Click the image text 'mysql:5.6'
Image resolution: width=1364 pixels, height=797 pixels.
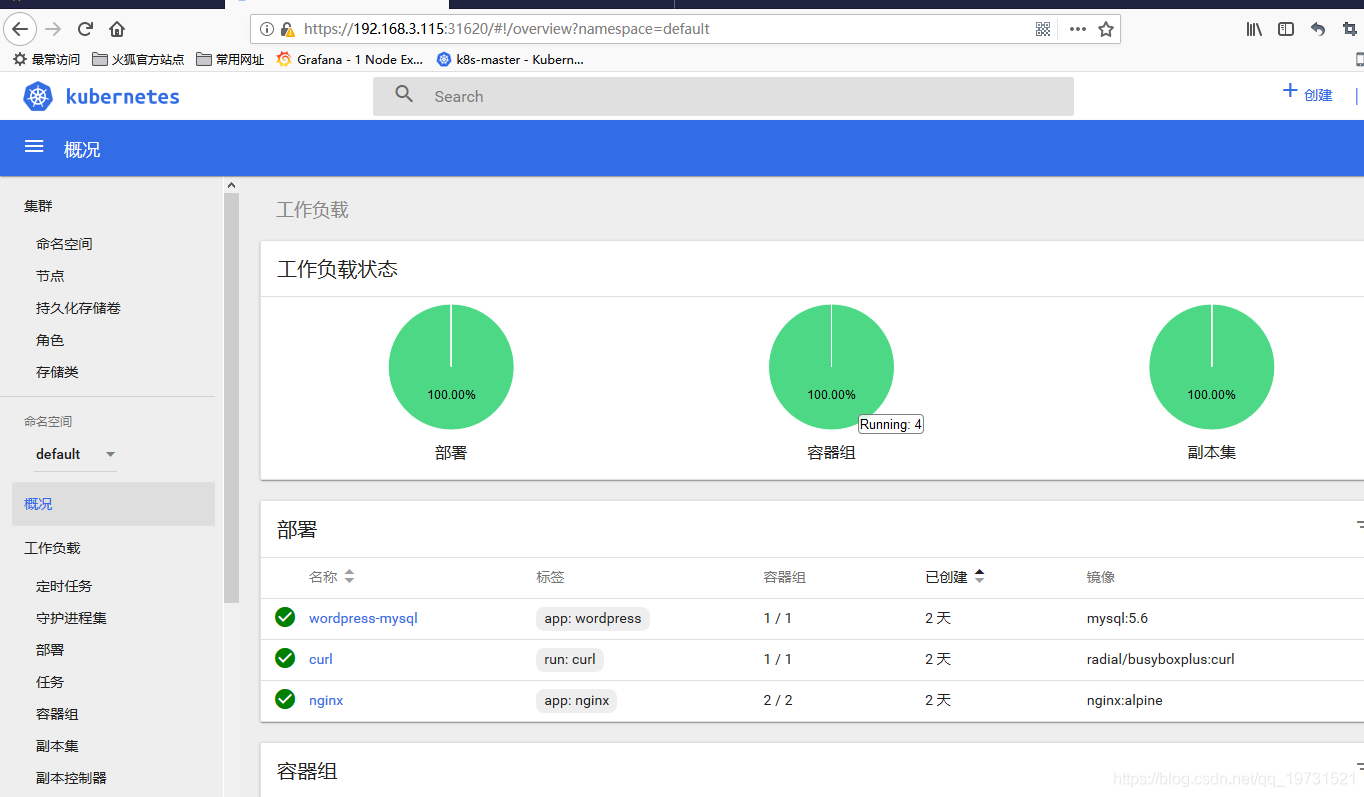[x=1117, y=618]
